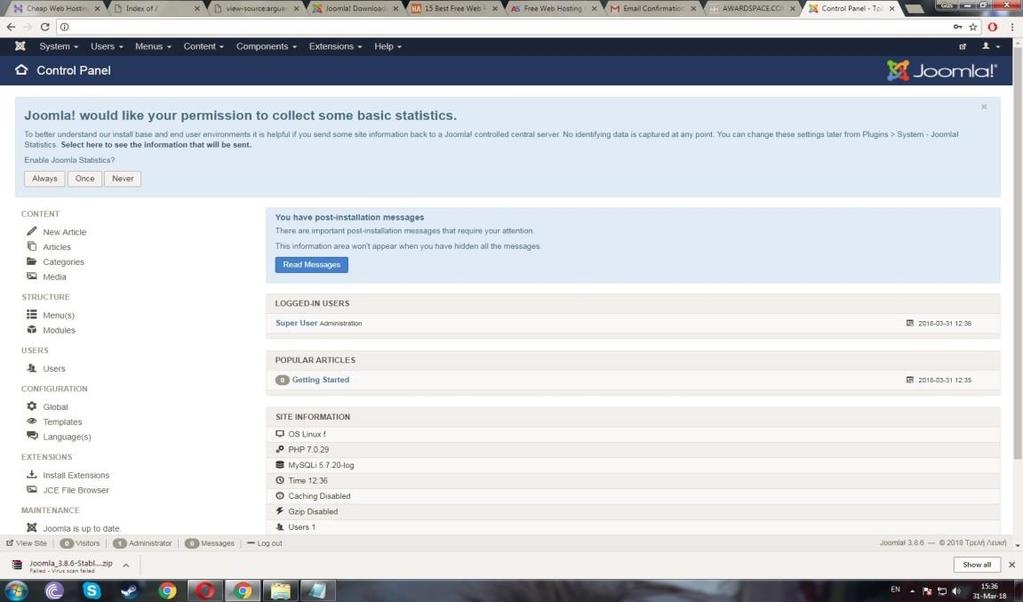The image size is (1023, 602).
Task: Expand the Extensions dropdown menu
Action: tap(335, 46)
